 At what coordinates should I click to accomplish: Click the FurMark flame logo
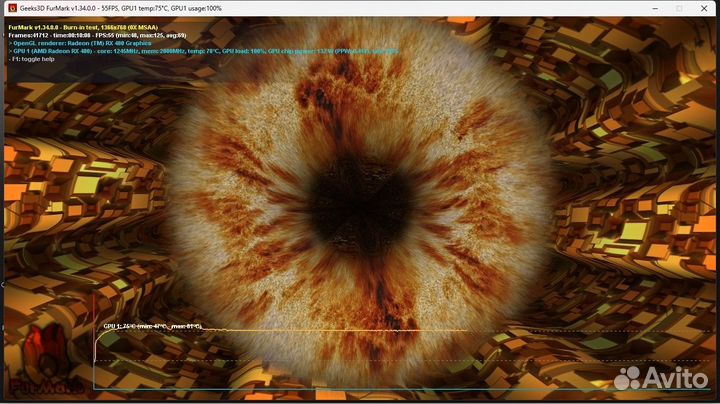click(45, 358)
